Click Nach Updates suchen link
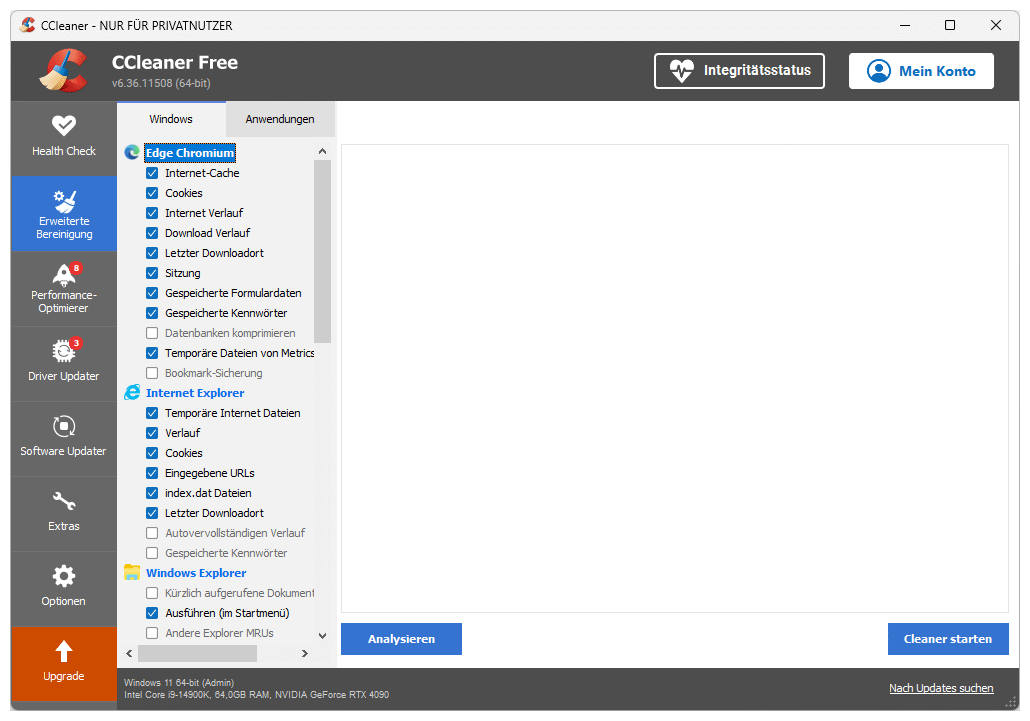The height and width of the screenshot is (721, 1030). pyautogui.click(x=941, y=688)
